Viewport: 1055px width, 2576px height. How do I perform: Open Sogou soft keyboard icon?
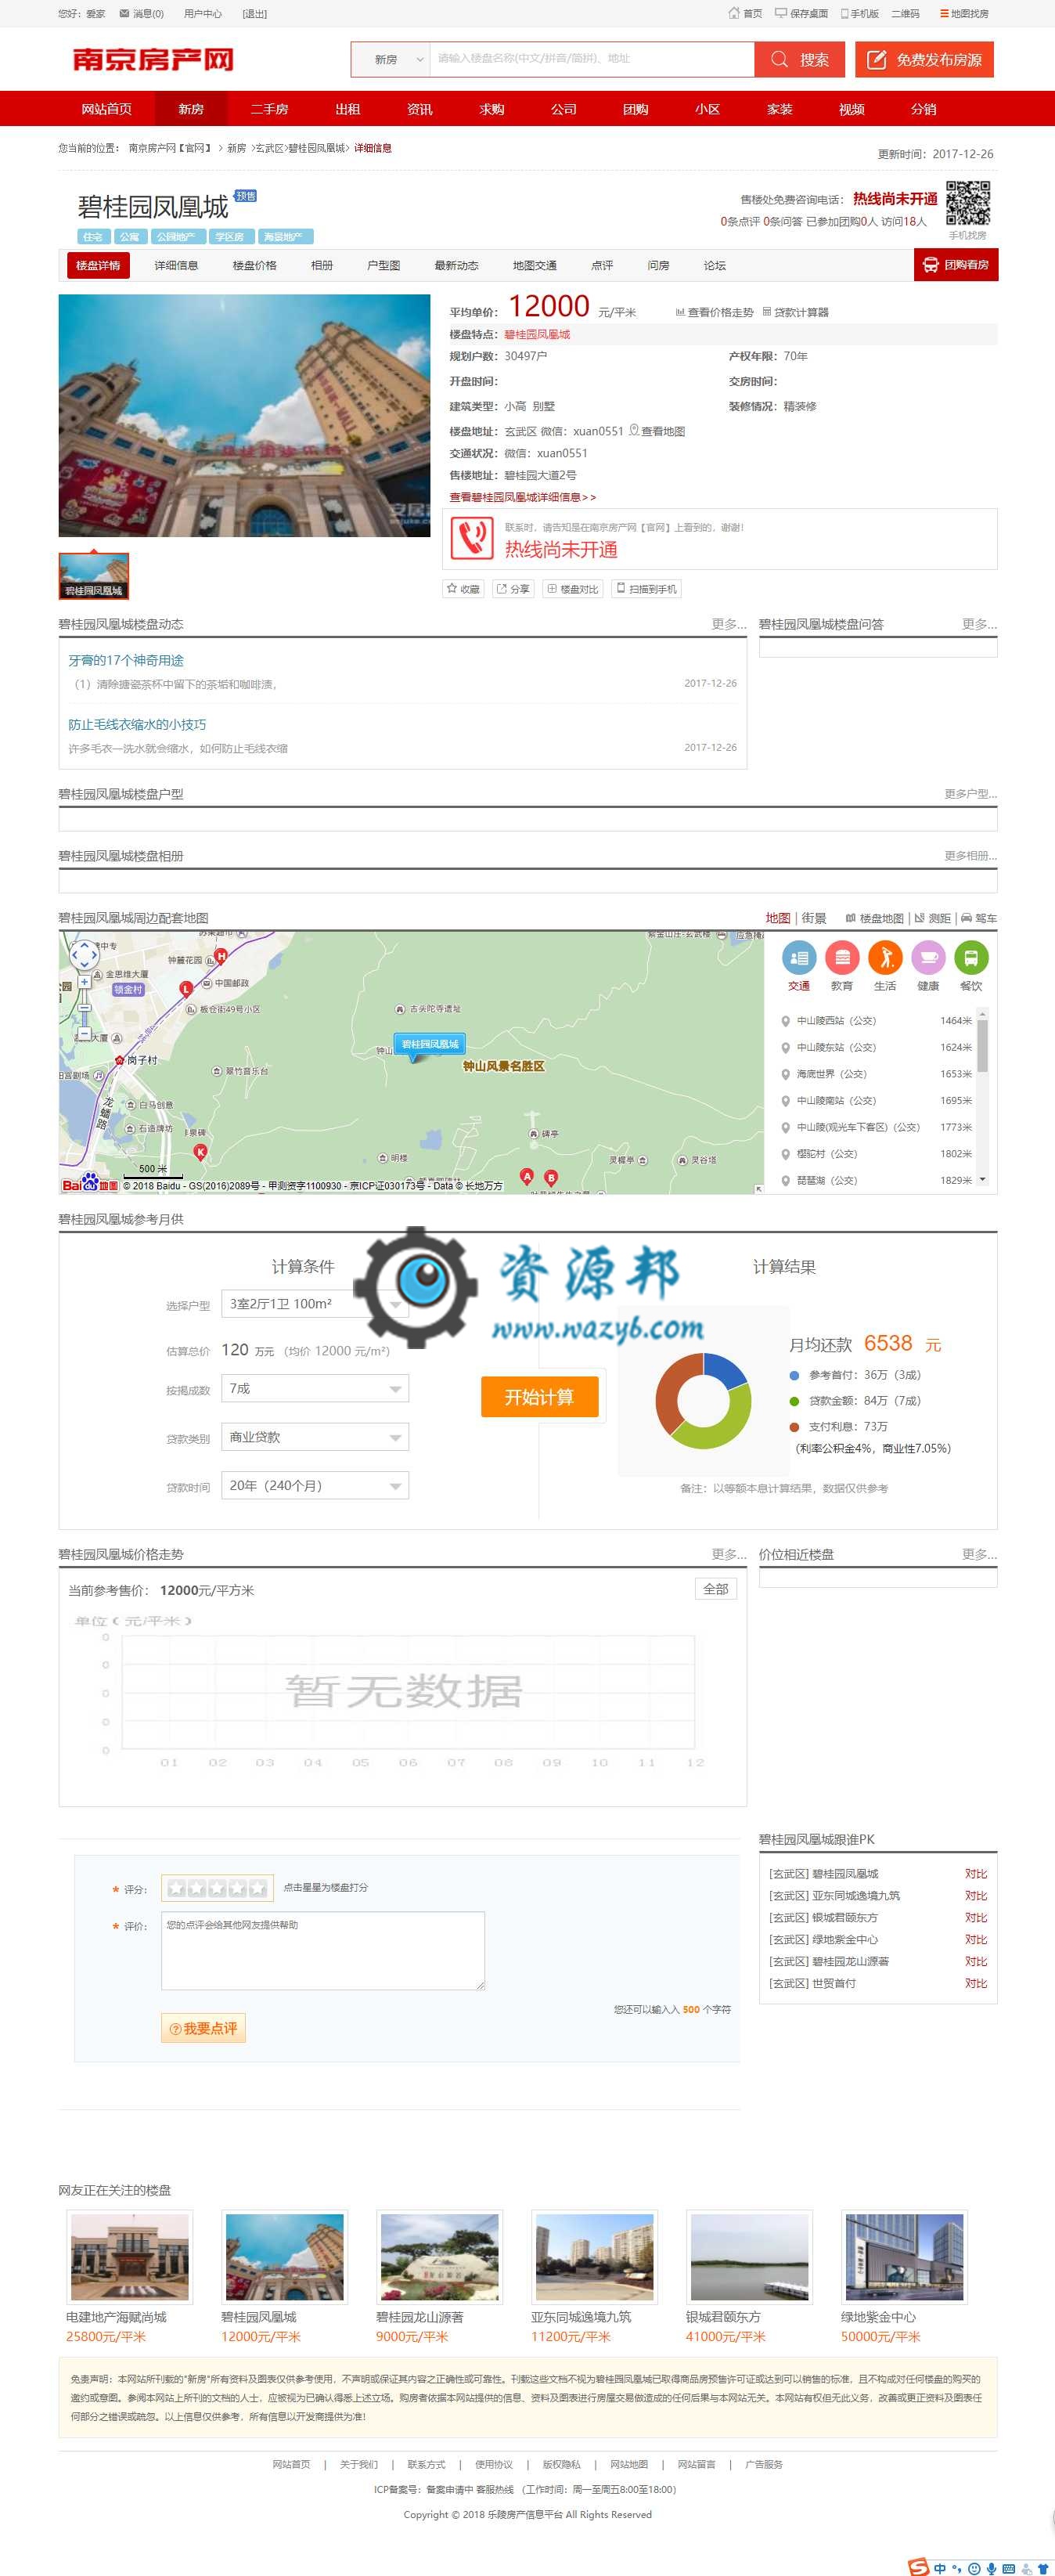pos(1009,2569)
